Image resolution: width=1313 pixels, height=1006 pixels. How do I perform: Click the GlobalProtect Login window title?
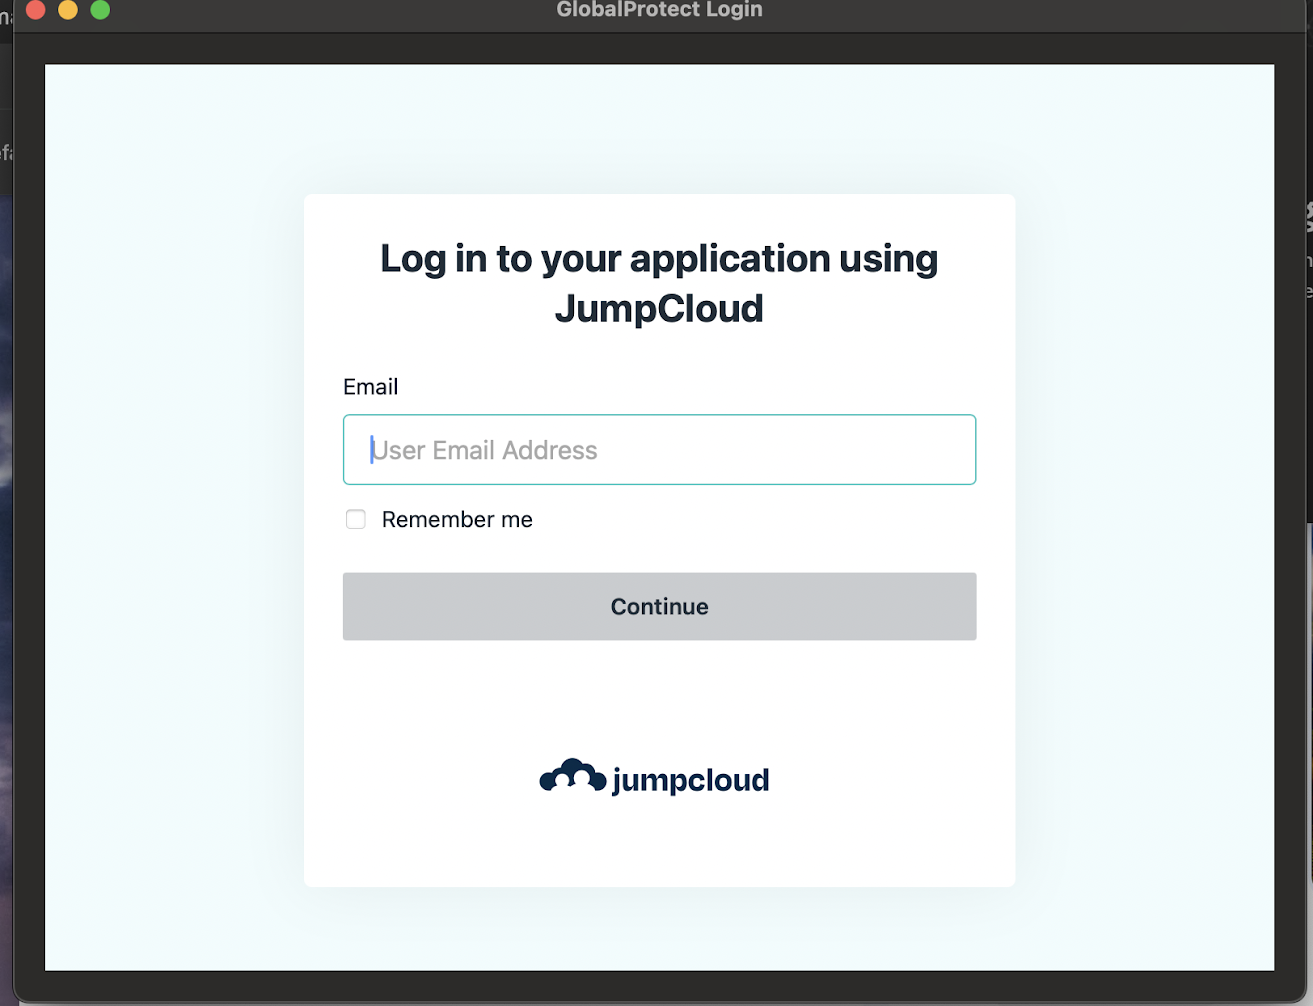(x=659, y=10)
